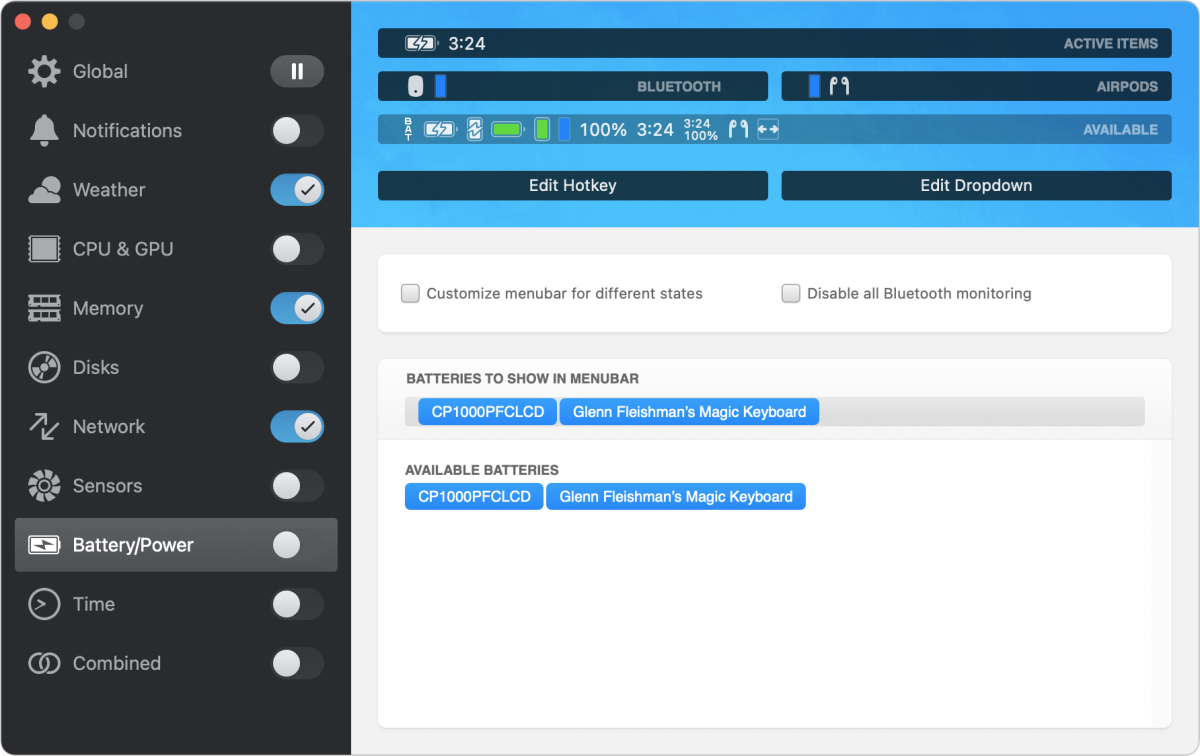Click the large 3:24 item in Available bar

[655, 130]
